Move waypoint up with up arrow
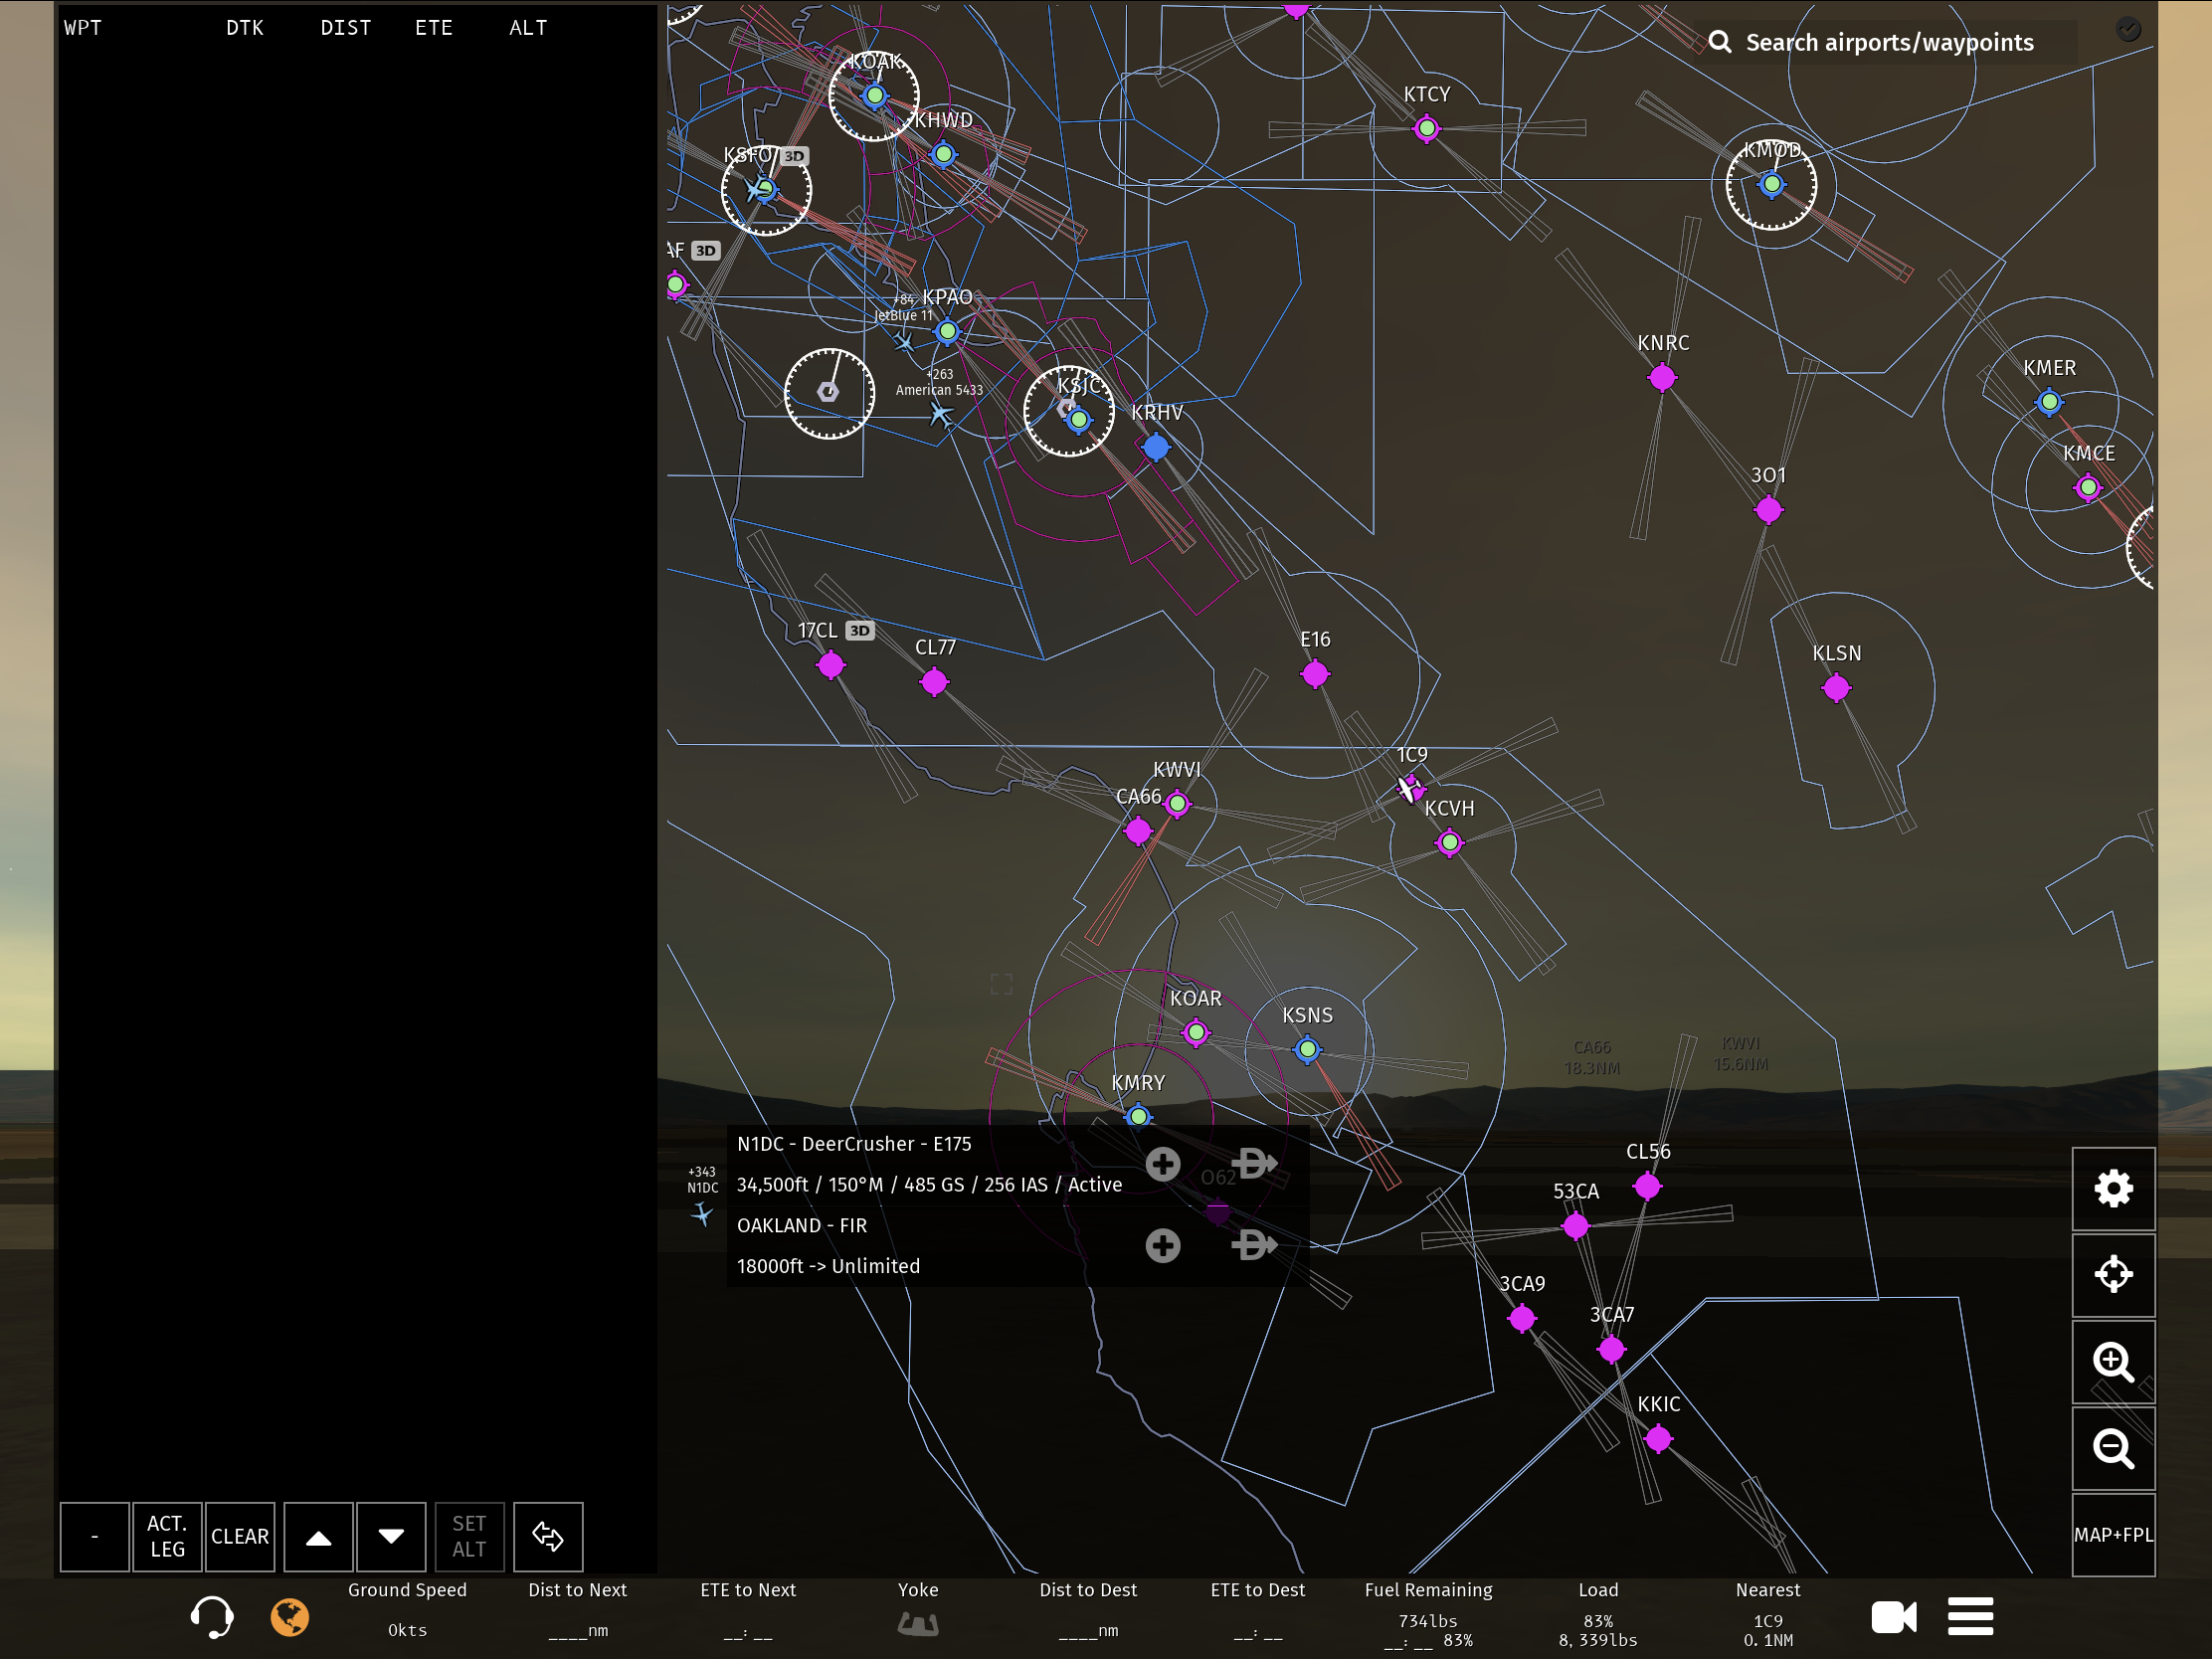 (318, 1536)
